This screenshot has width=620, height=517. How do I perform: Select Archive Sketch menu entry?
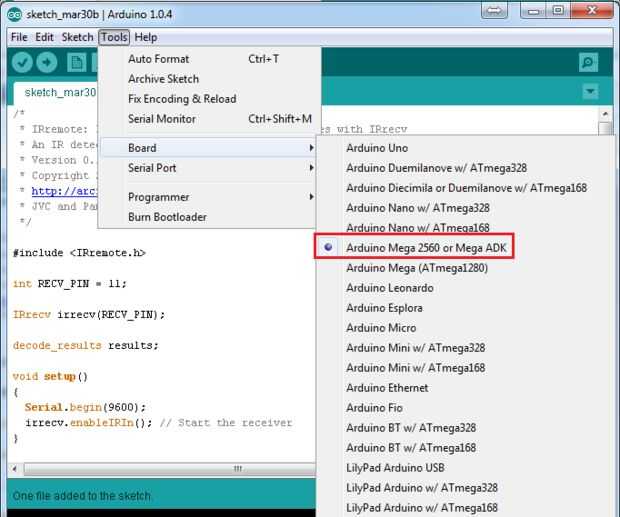208,79
